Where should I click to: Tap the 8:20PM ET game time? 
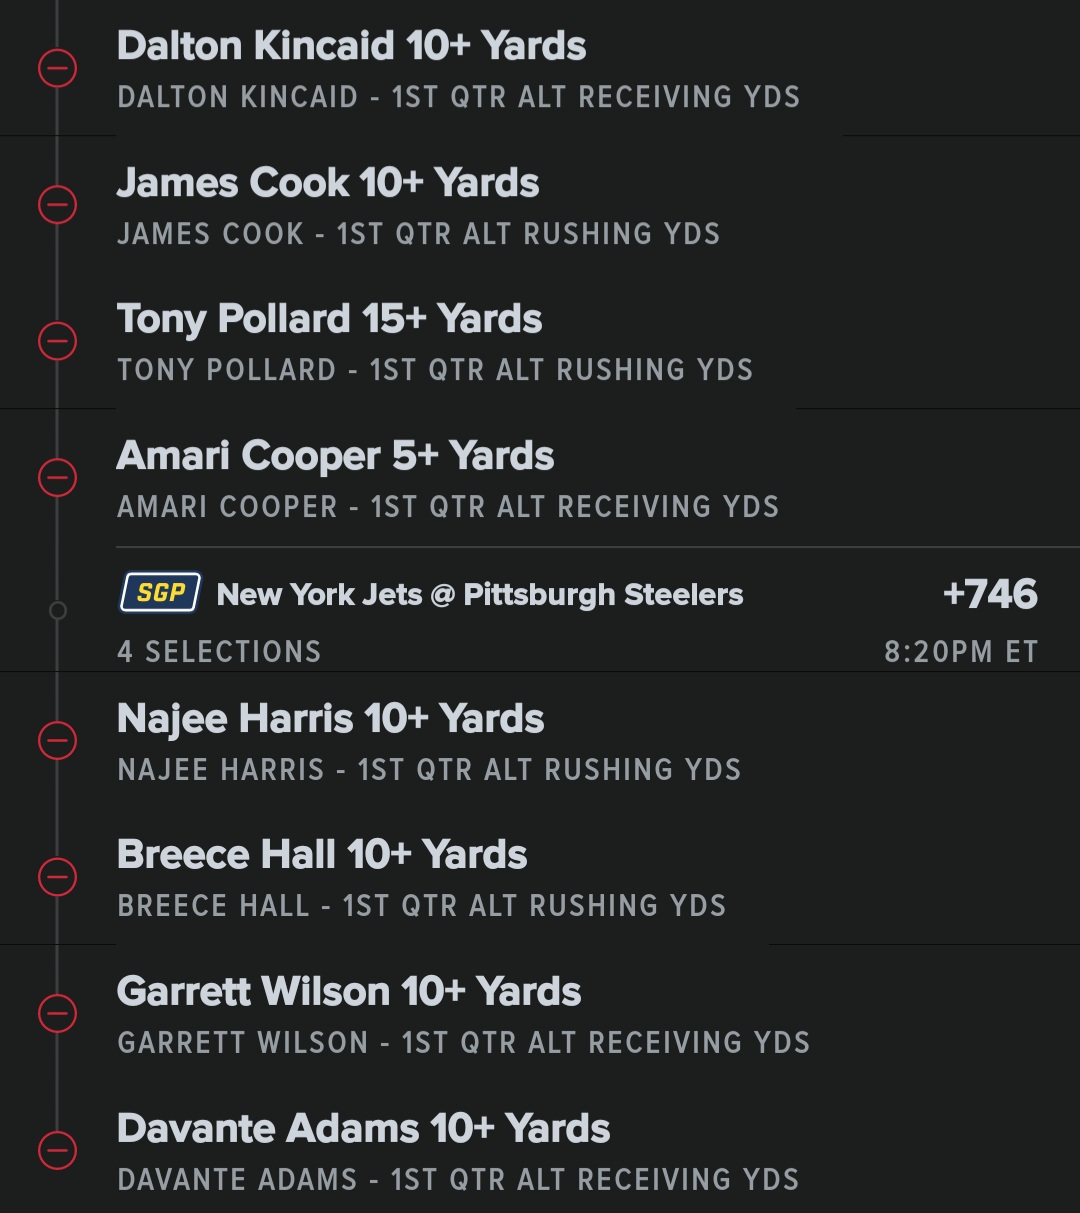click(960, 652)
